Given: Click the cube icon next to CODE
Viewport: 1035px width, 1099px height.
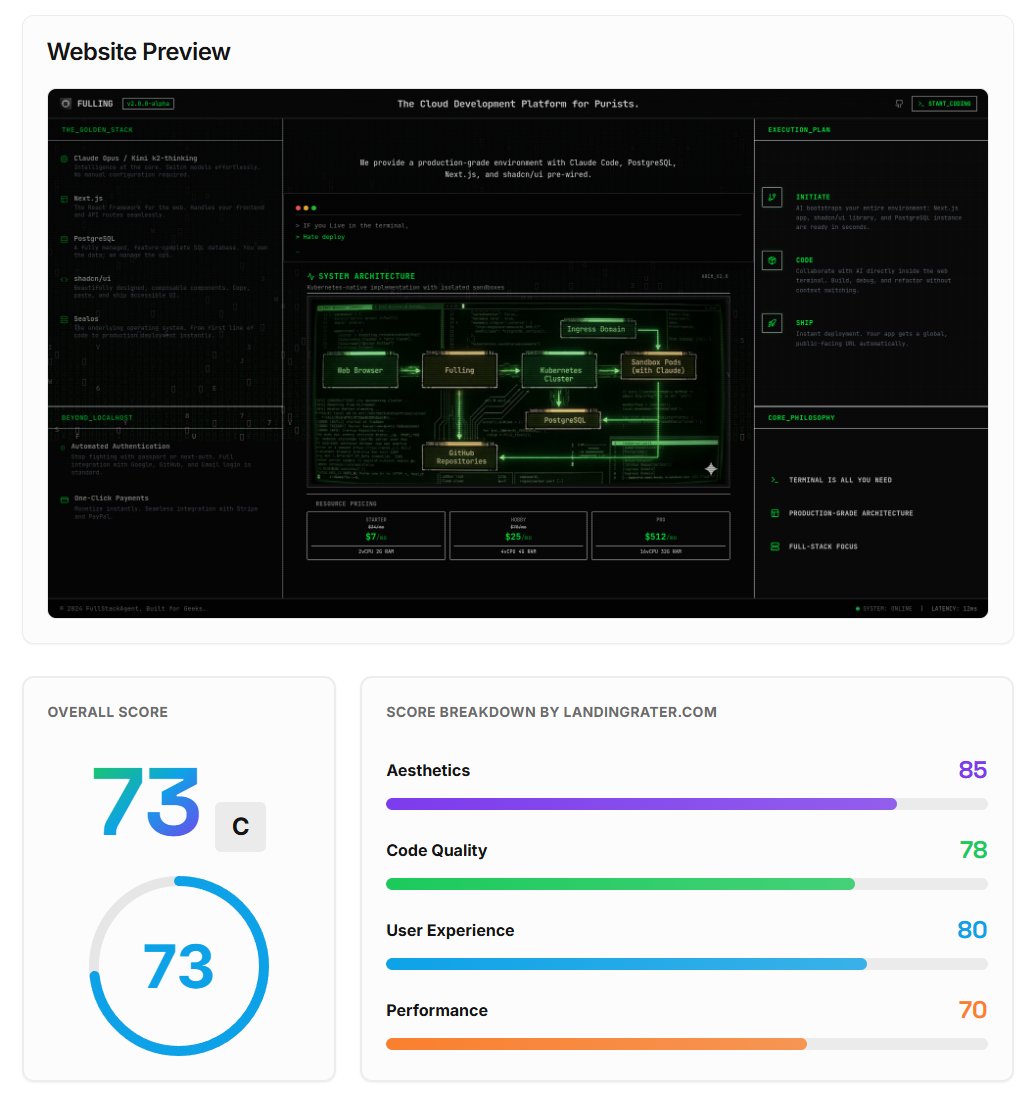Looking at the screenshot, I should pyautogui.click(x=772, y=260).
